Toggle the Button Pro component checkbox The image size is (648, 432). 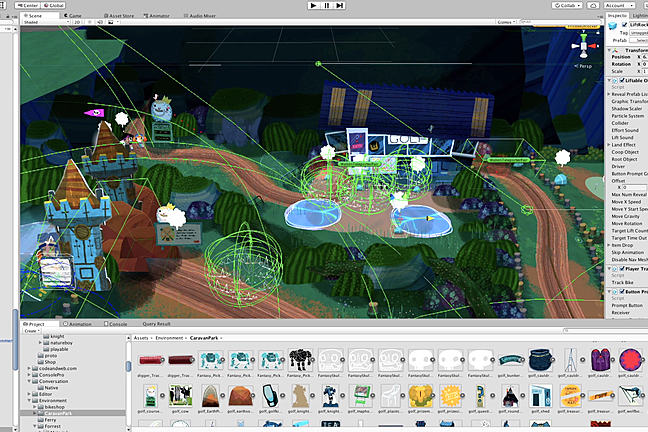click(x=622, y=291)
